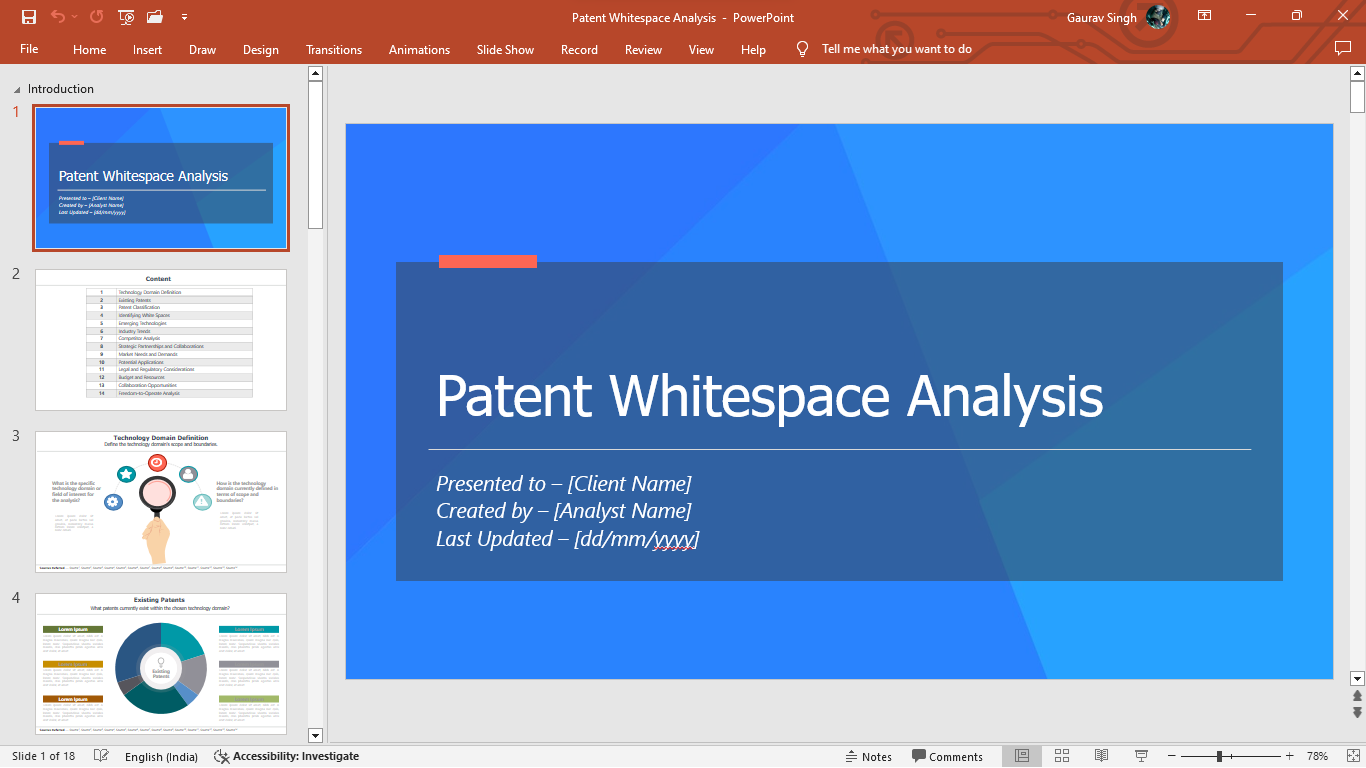The height and width of the screenshot is (768, 1366).
Task: Click the Undo arrow icon
Action: tap(57, 17)
